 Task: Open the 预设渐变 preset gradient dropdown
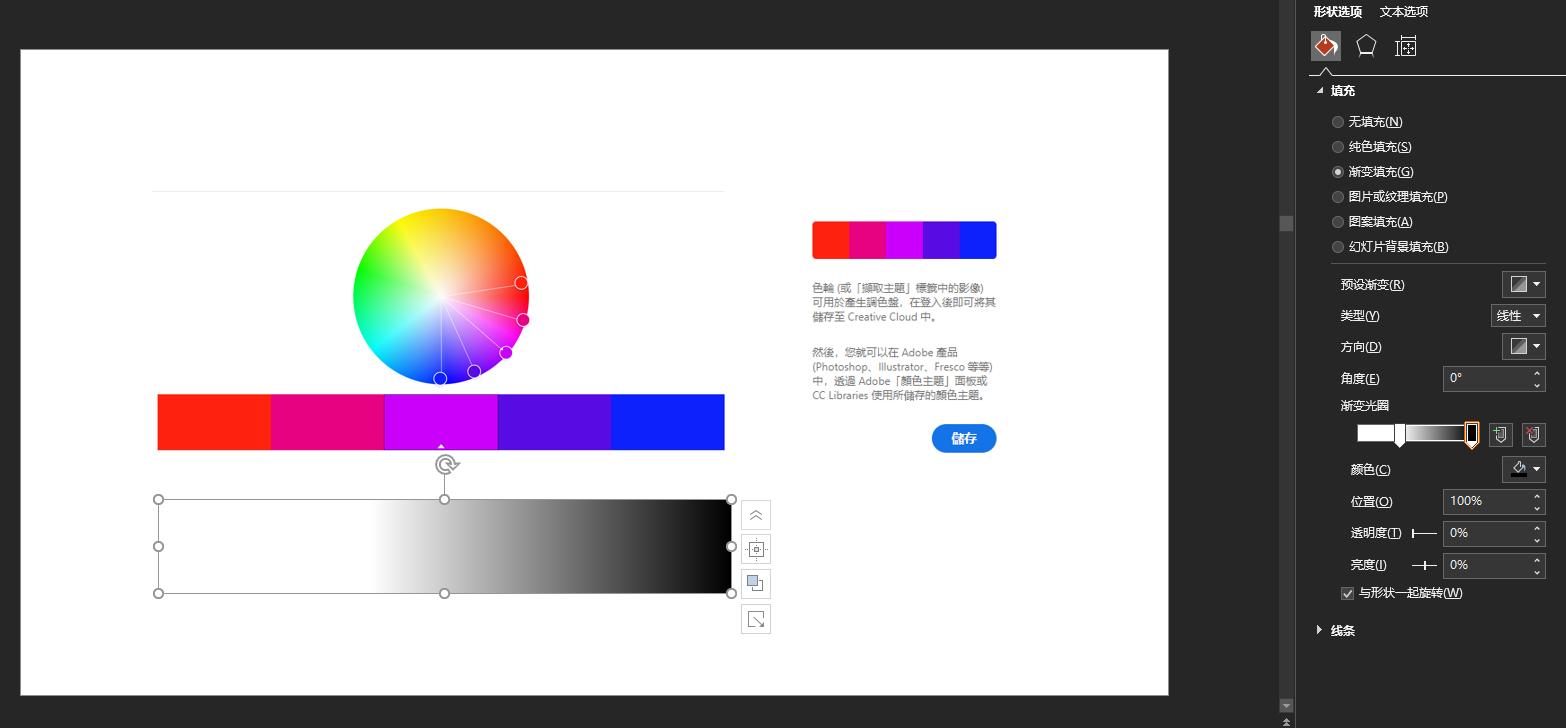click(x=1524, y=284)
